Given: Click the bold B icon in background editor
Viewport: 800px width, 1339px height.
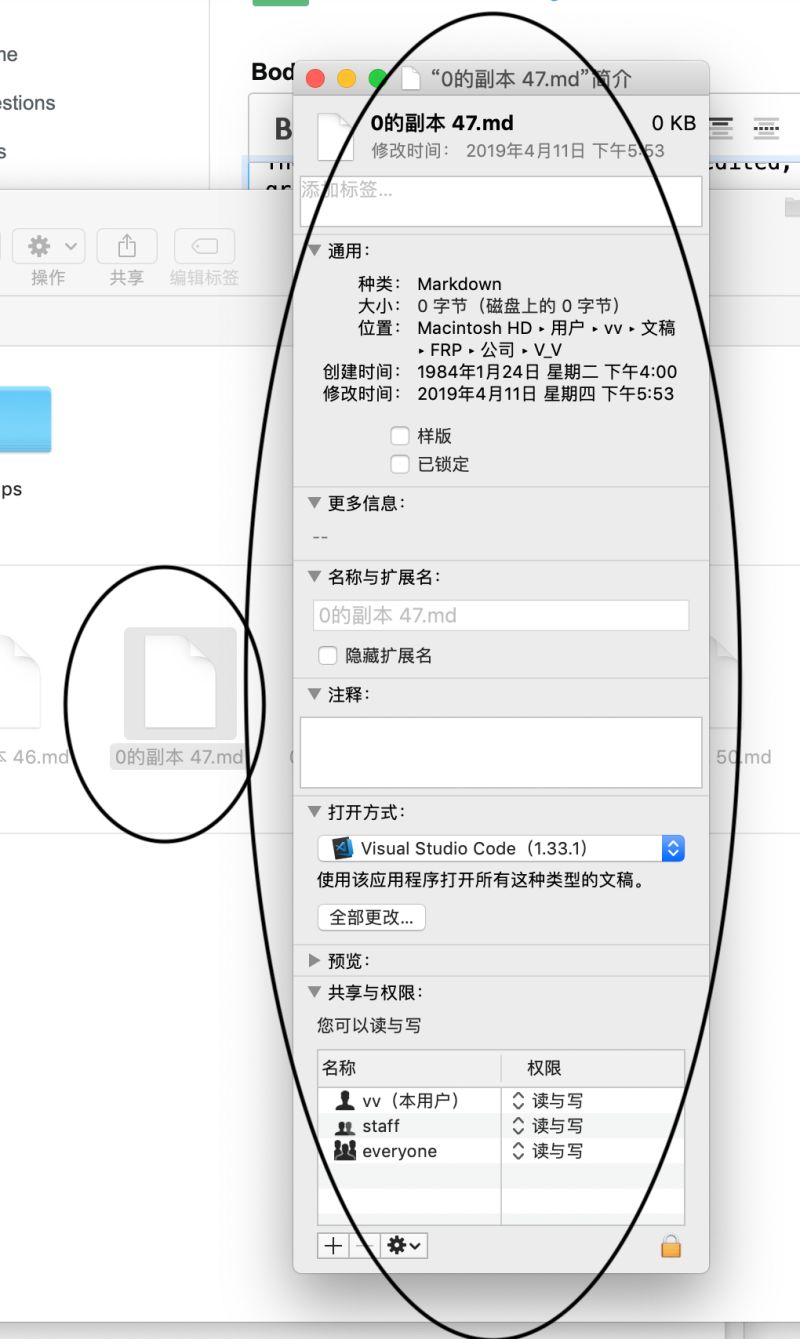Looking at the screenshot, I should coord(284,128).
